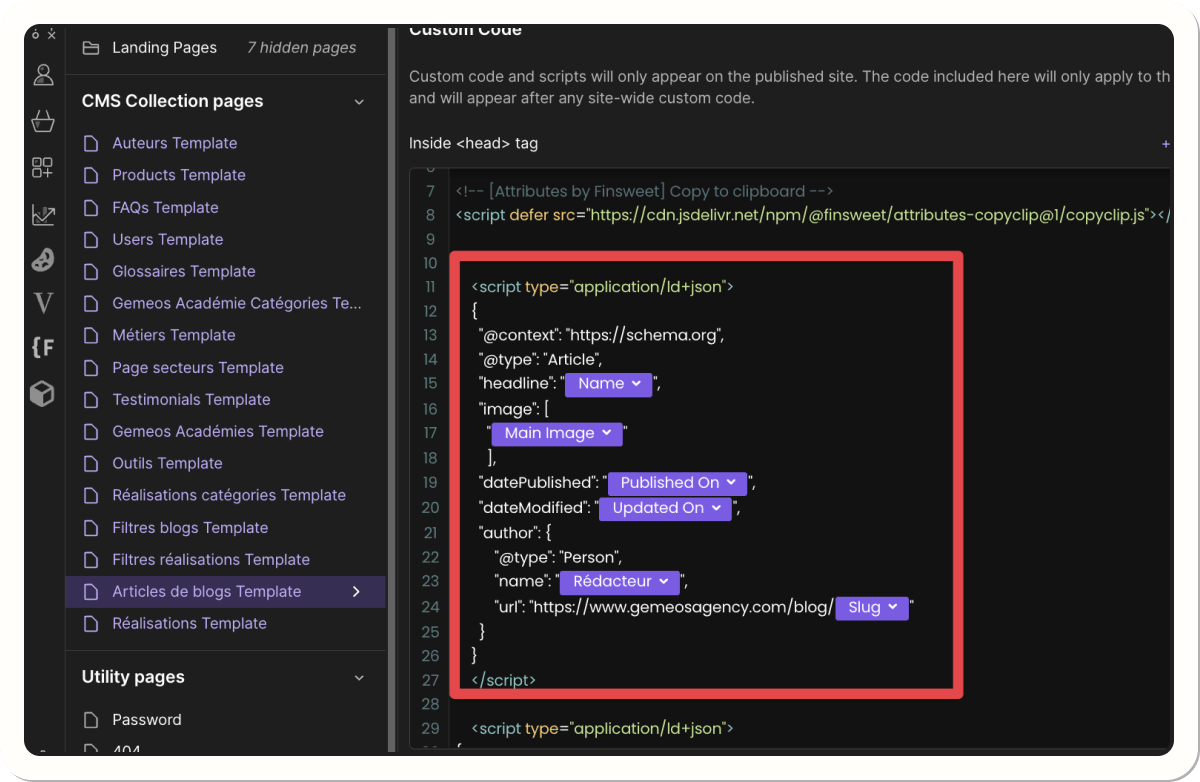Image resolution: width=1200 pixels, height=782 pixels.
Task: Click page icon next to Réalisations Template
Action: pyautogui.click(x=91, y=623)
